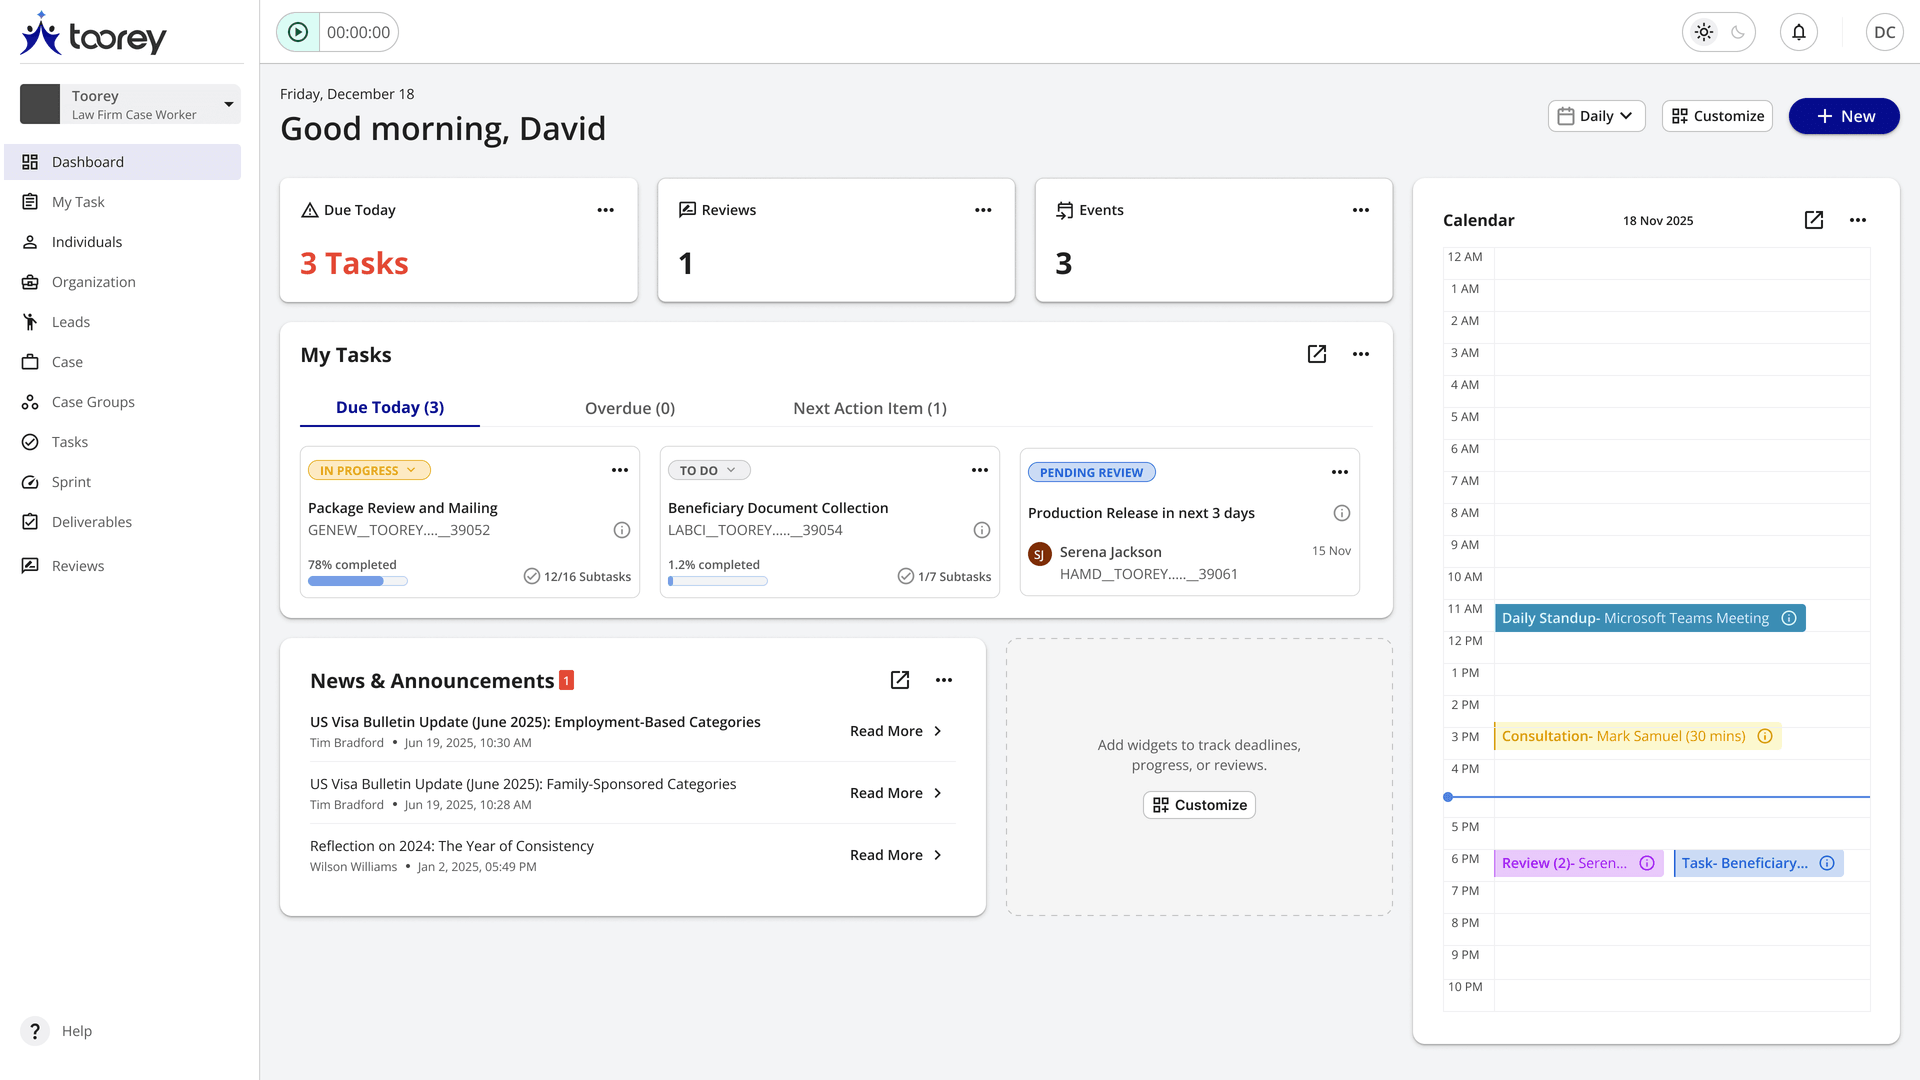This screenshot has height=1080, width=1920.
Task: Switch to the Overdue tab
Action: point(629,408)
